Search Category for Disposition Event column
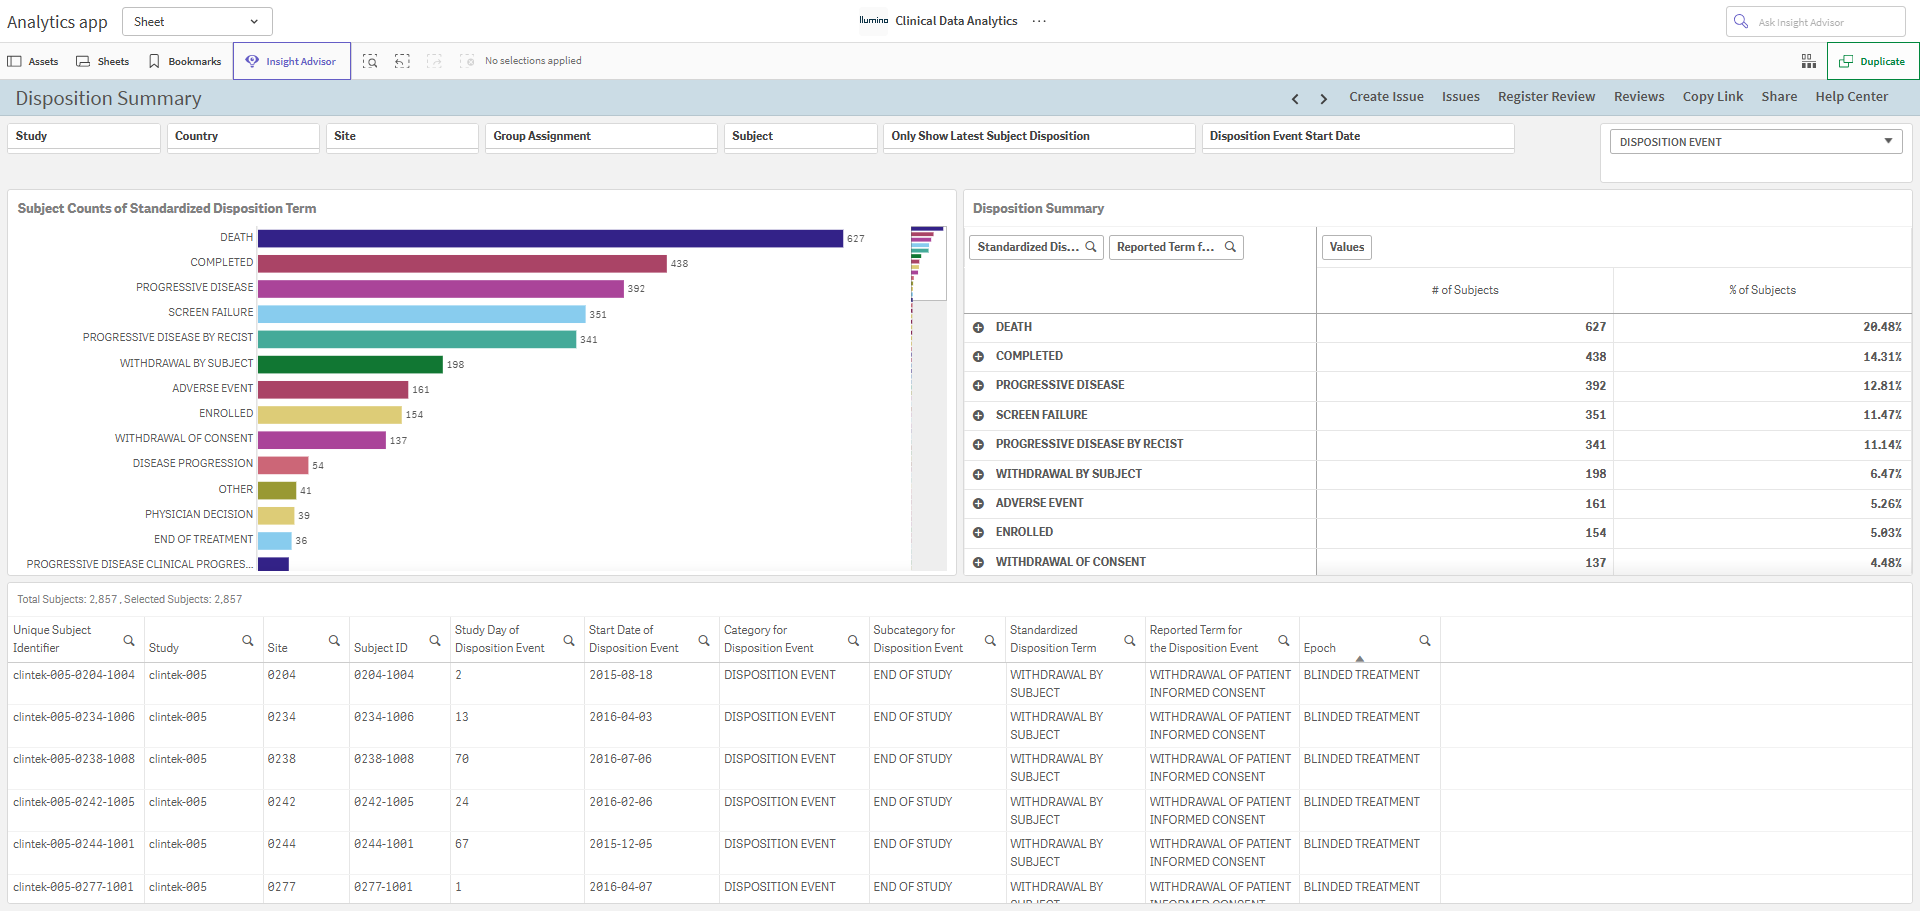The height and width of the screenshot is (911, 1920). (x=854, y=640)
